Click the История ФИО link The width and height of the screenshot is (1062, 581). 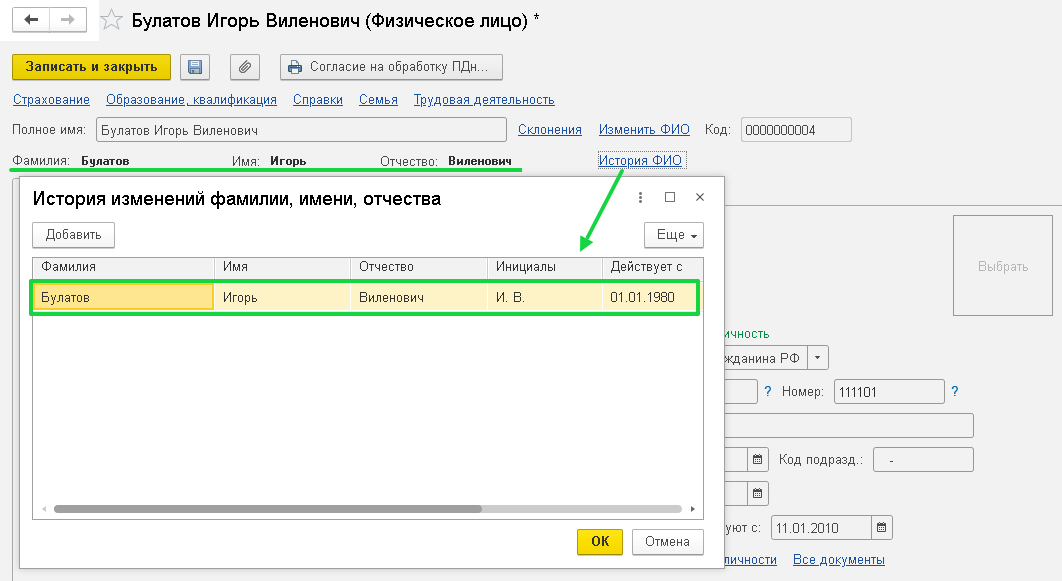point(640,160)
